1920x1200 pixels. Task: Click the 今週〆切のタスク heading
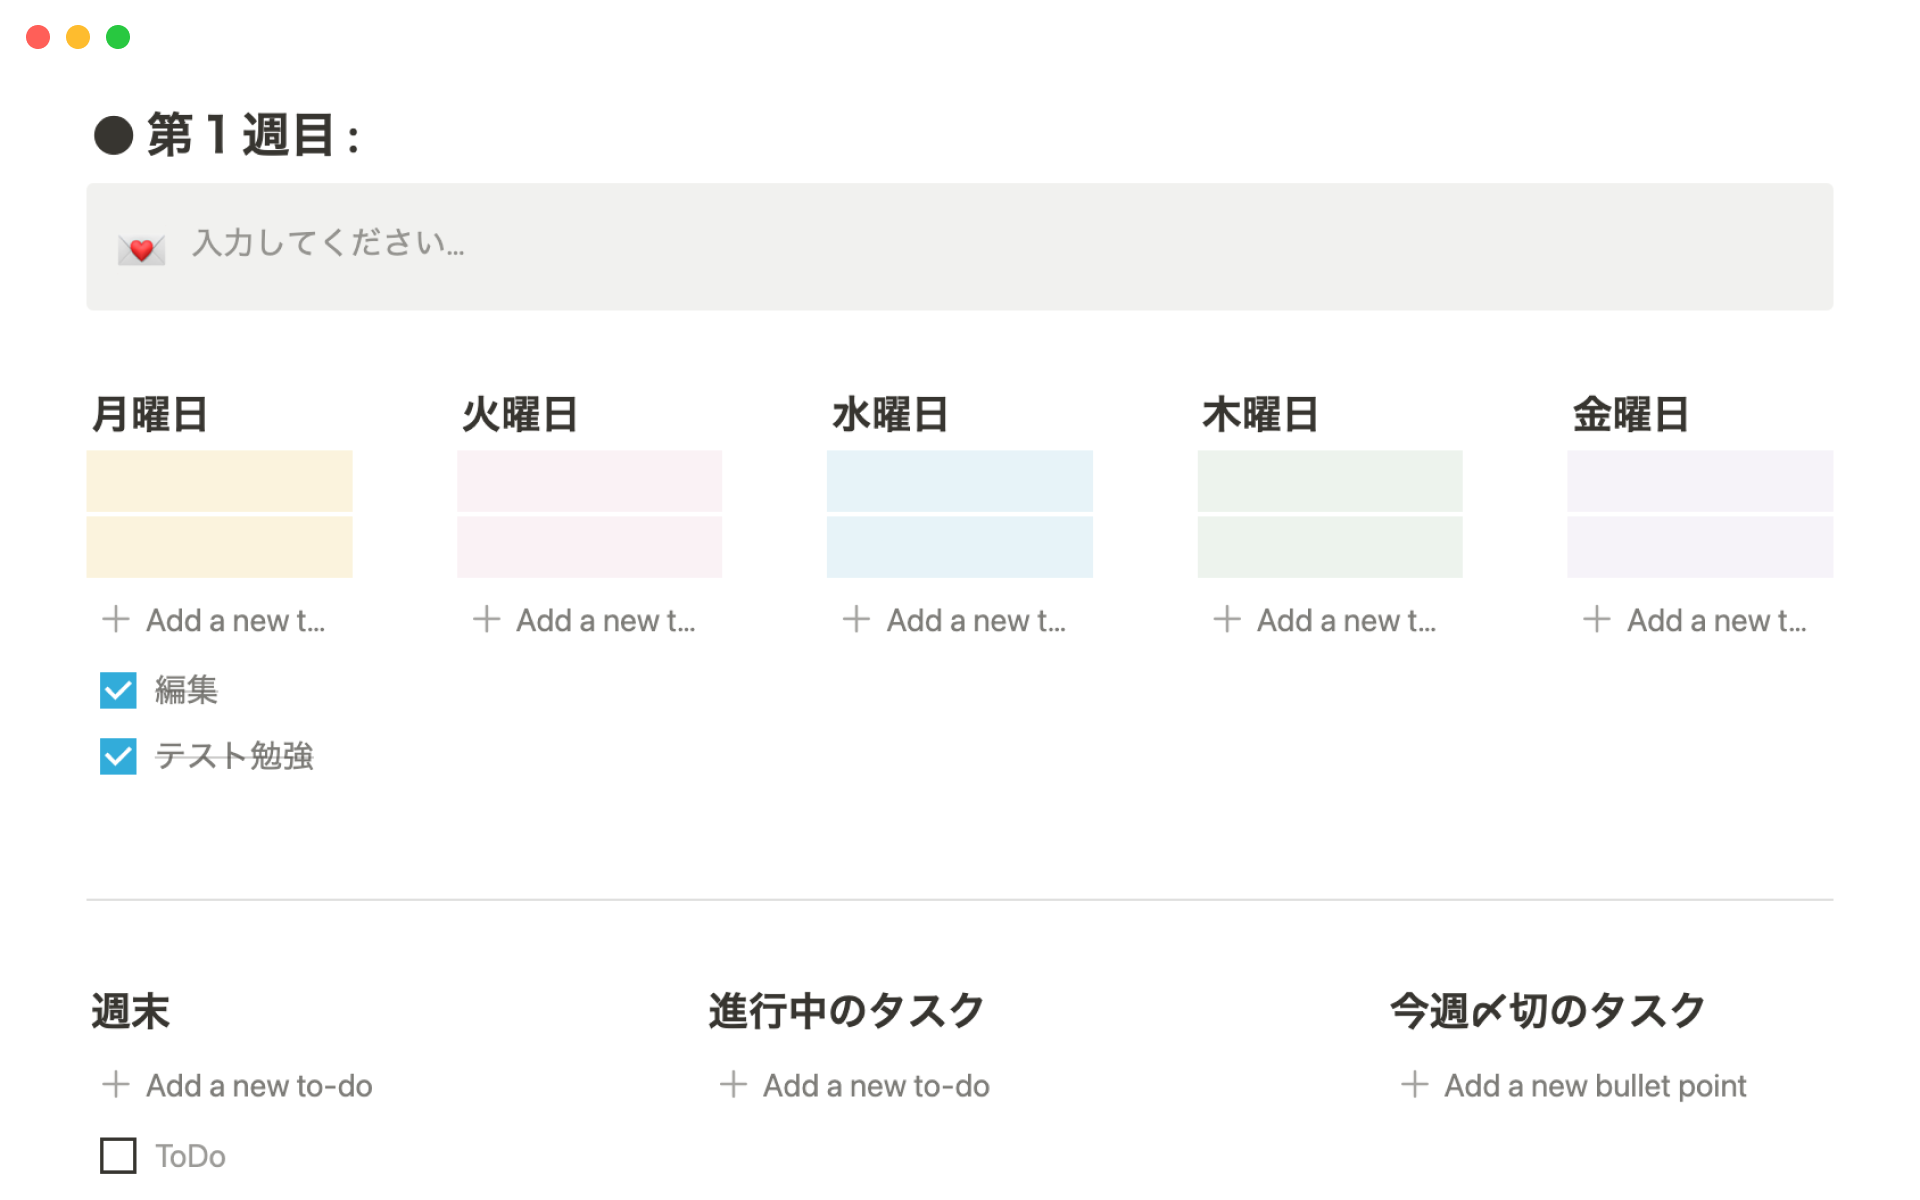point(1547,1011)
